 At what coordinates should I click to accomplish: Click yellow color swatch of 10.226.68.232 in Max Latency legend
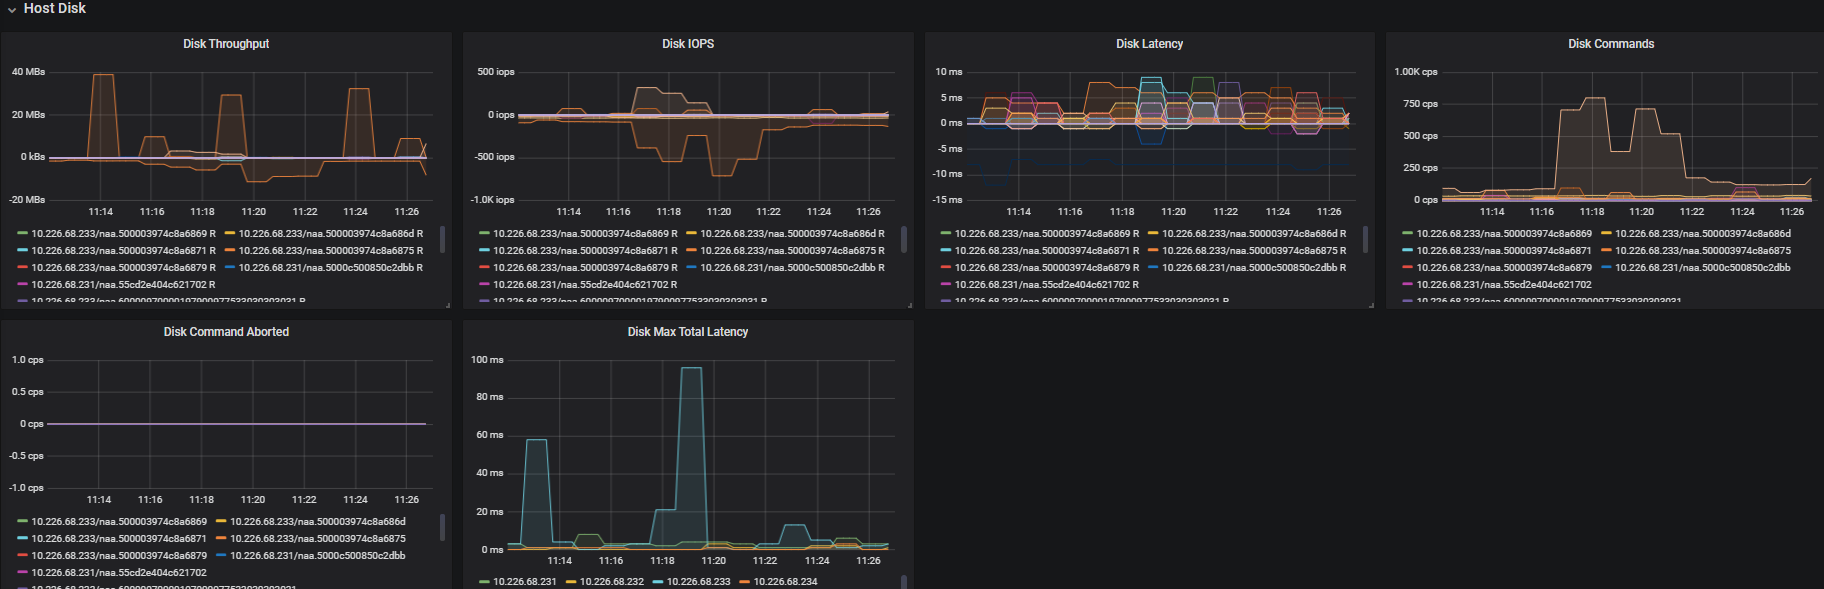point(571,582)
